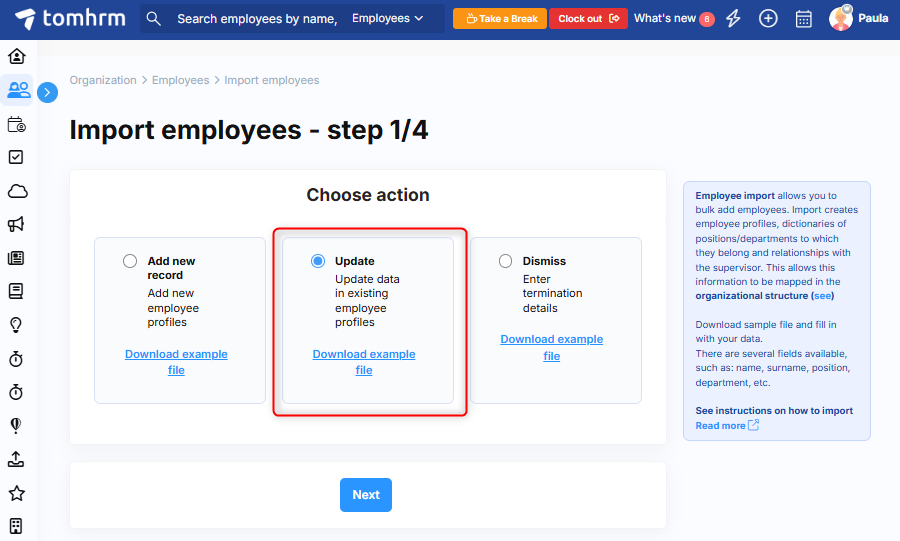The height and width of the screenshot is (541, 900).
Task: Click the search employees input field
Action: pyautogui.click(x=255, y=18)
